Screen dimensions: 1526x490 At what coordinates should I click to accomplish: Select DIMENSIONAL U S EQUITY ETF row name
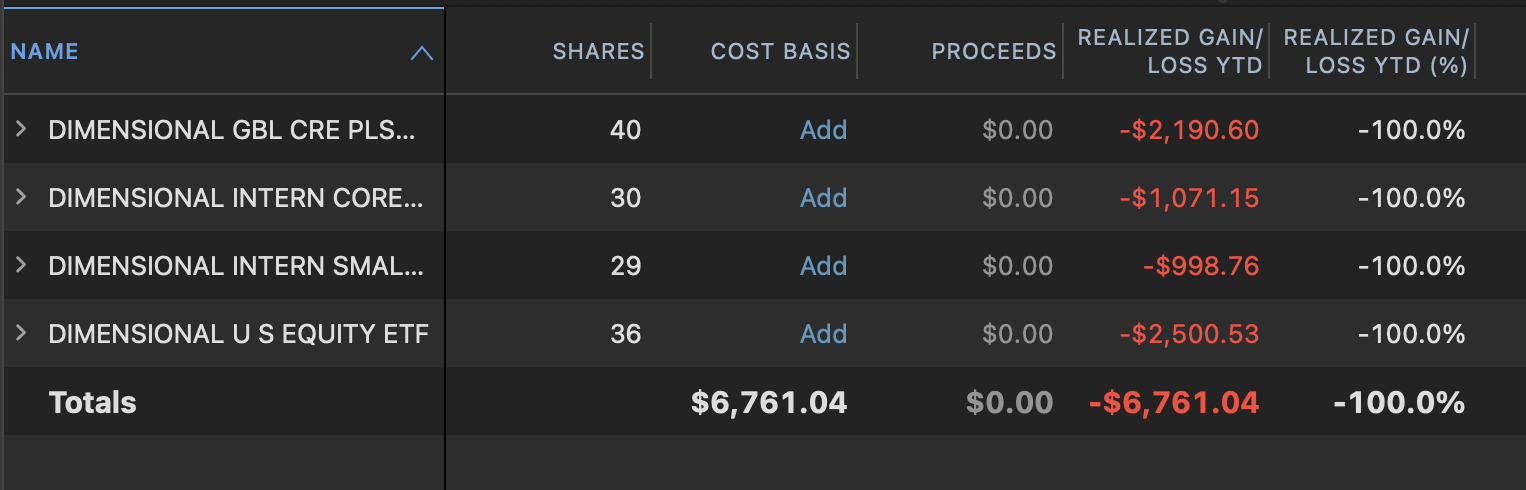238,334
